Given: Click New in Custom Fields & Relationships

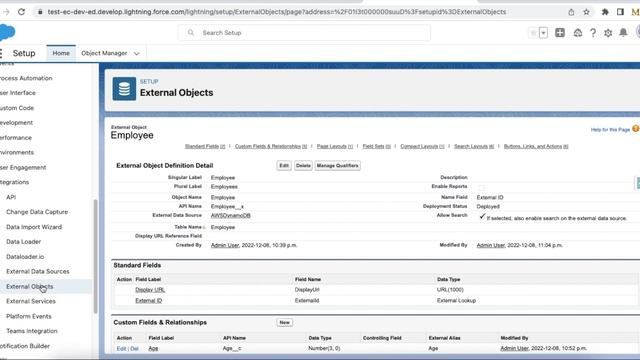Looking at the screenshot, I should 284,322.
